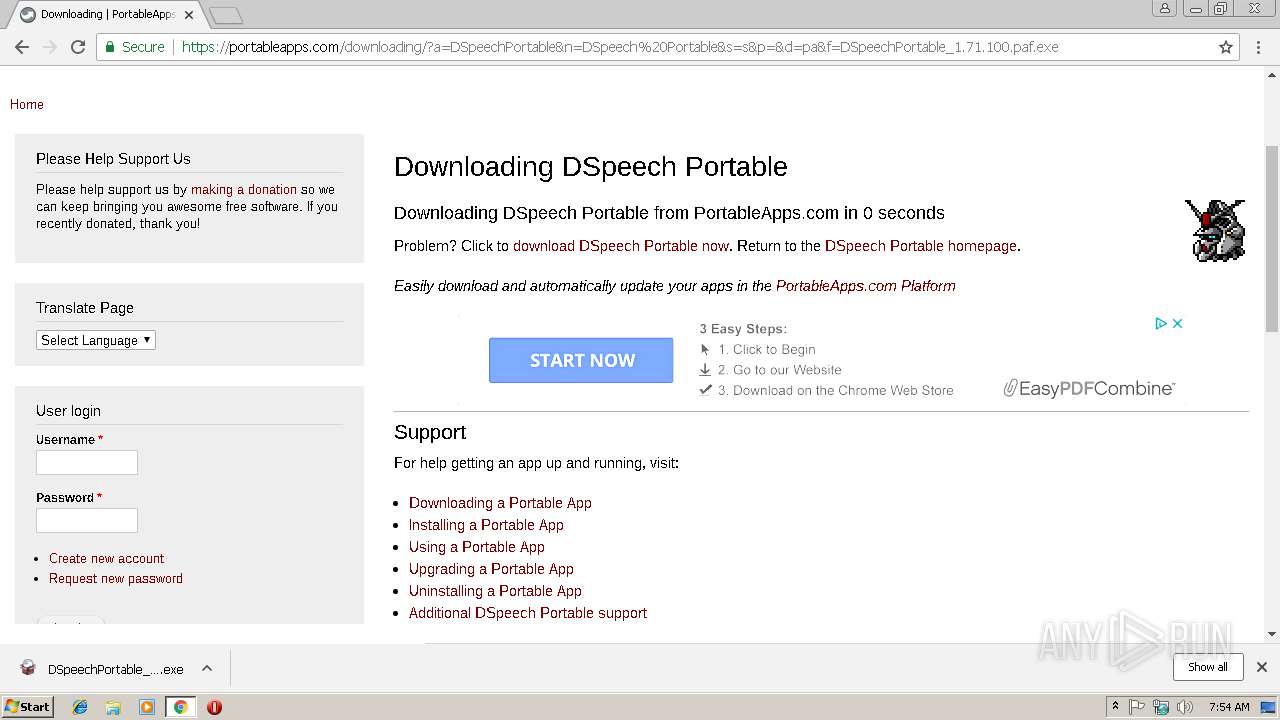Open Additional DSpeech Portable support link
This screenshot has height=720, width=1280.
(528, 613)
